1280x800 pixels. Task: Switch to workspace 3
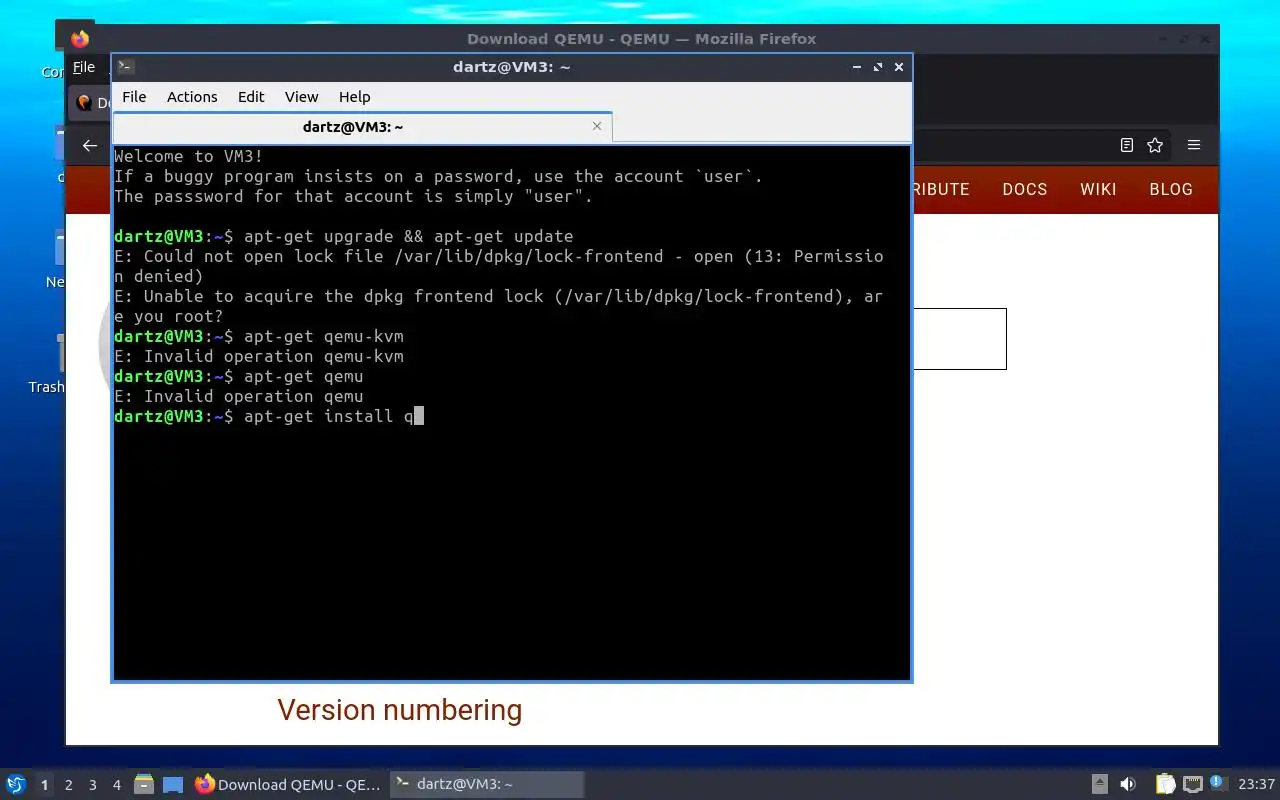[93, 785]
